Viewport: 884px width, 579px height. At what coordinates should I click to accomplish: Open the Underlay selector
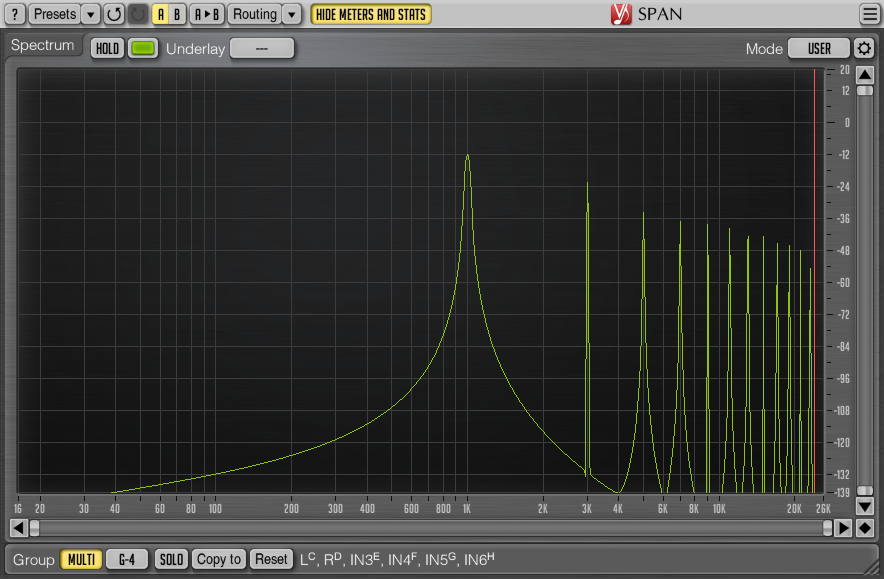262,48
